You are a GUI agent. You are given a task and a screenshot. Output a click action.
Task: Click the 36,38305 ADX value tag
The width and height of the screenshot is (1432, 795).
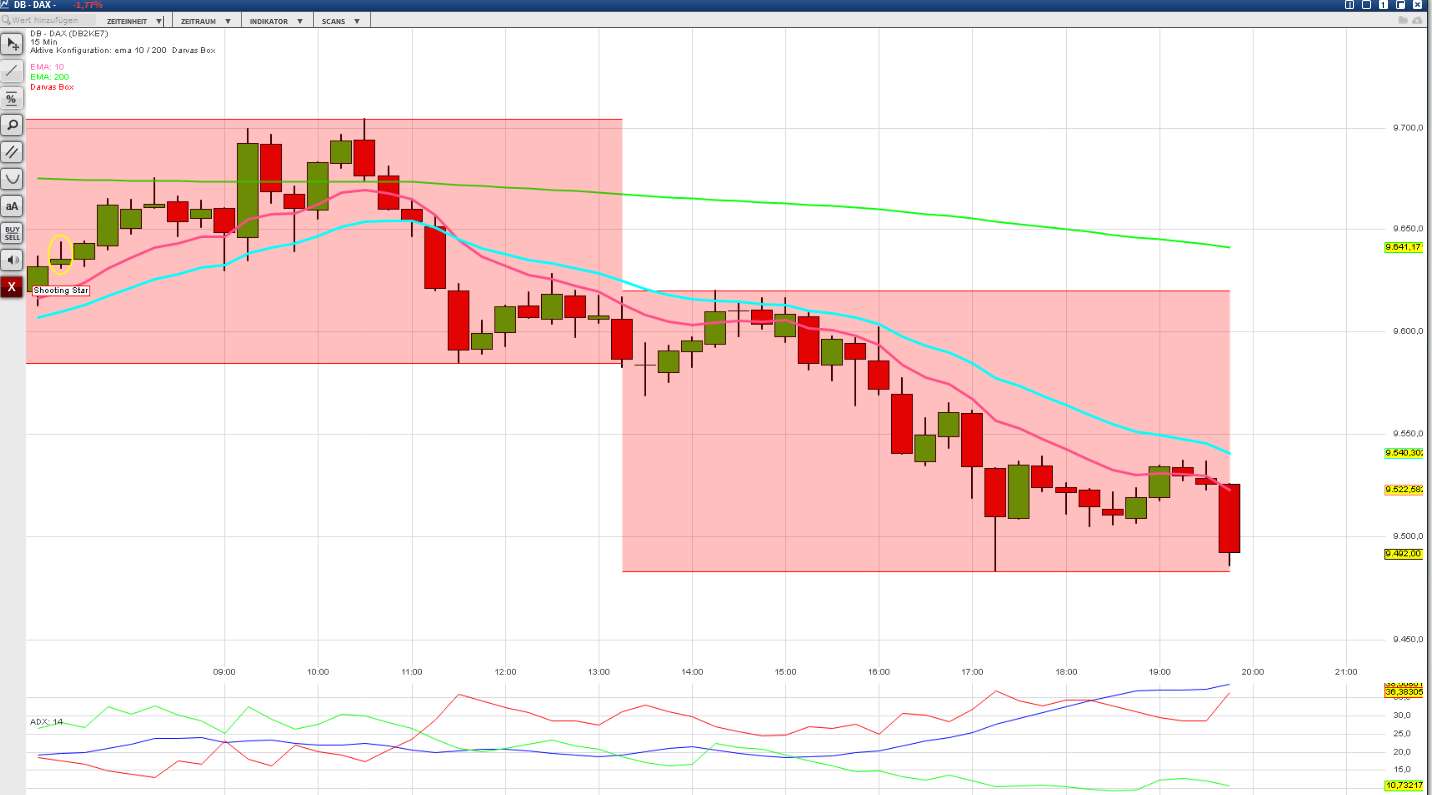[1403, 692]
